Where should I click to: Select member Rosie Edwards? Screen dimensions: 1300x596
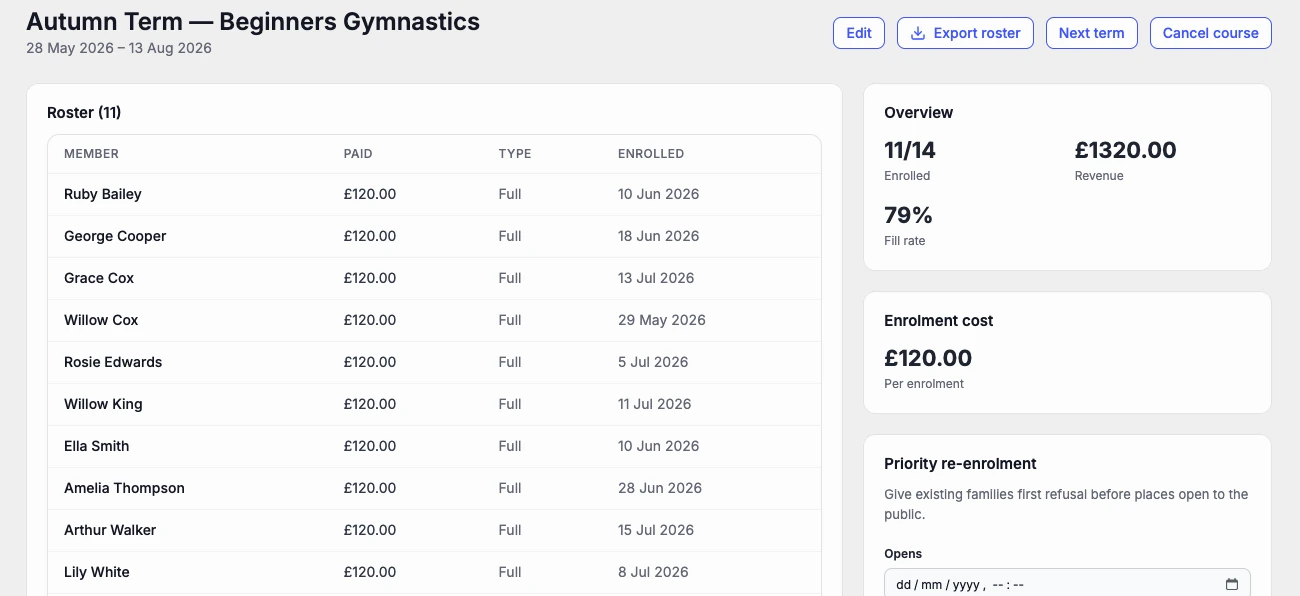click(x=113, y=362)
